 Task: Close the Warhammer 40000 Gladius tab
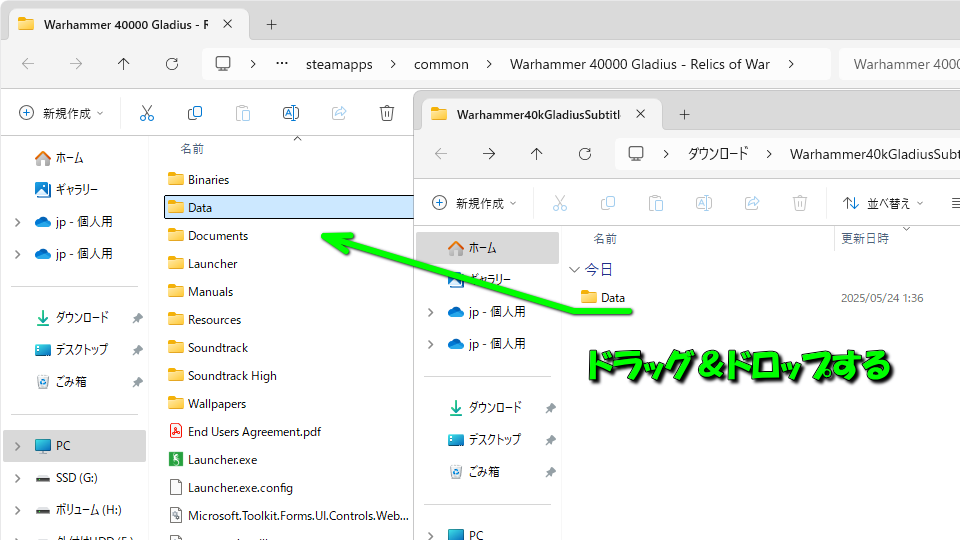coord(227,24)
